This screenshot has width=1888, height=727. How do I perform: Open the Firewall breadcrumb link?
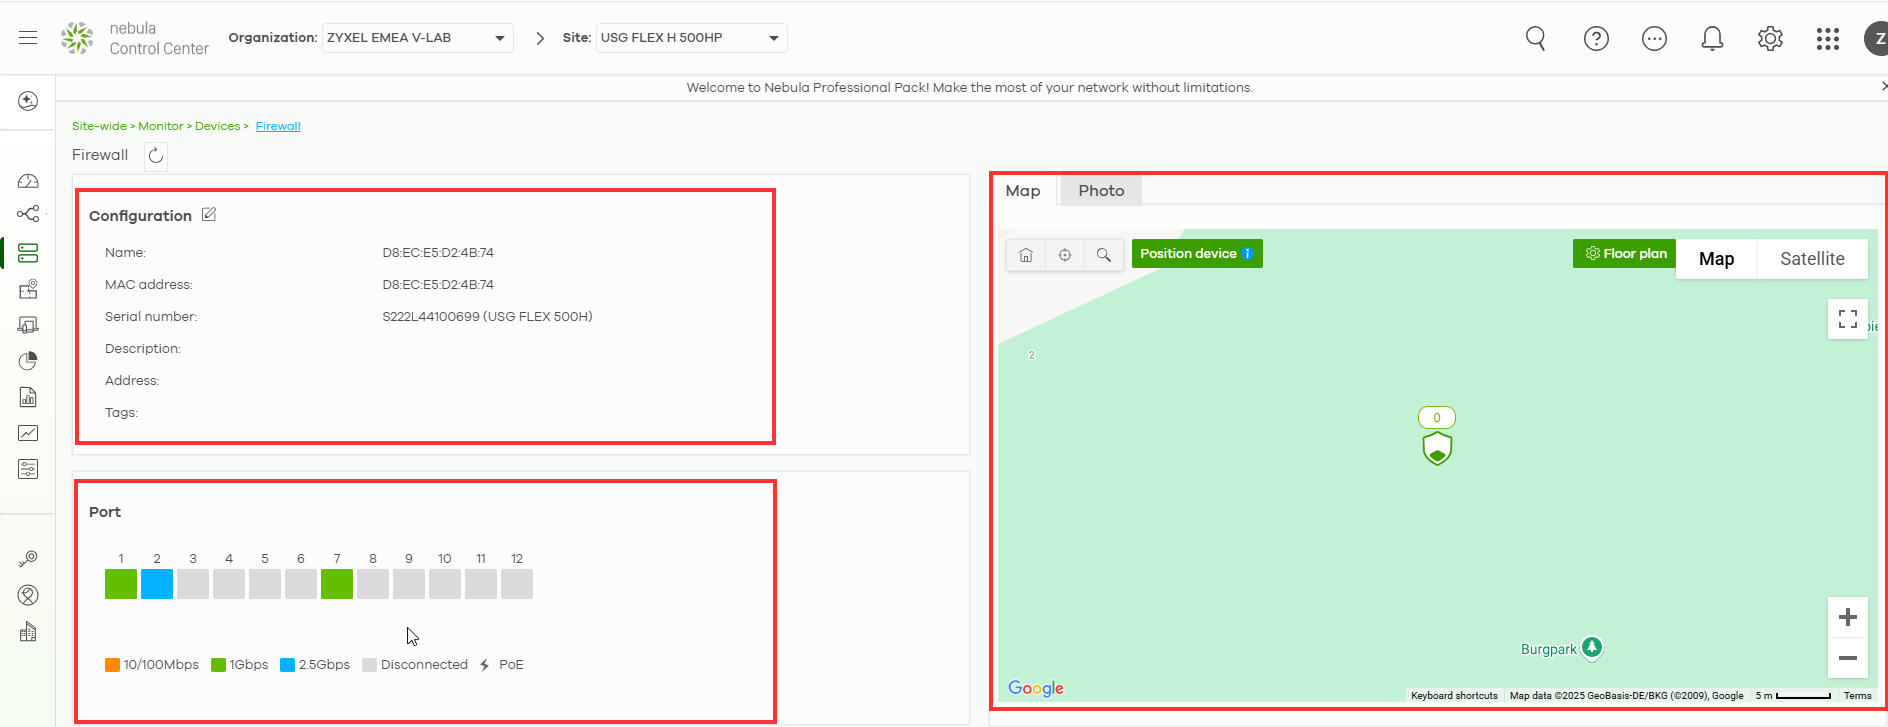pyautogui.click(x=278, y=126)
